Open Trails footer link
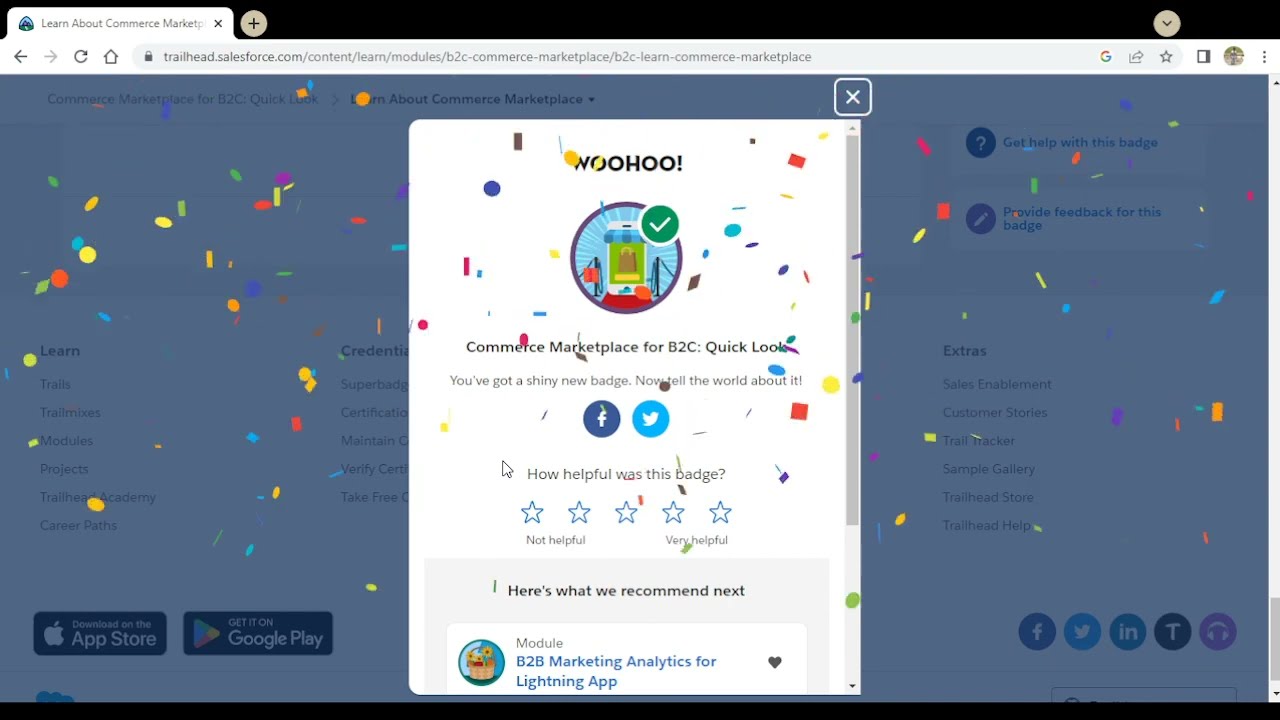Screen dimensions: 1280x720 [x=55, y=384]
